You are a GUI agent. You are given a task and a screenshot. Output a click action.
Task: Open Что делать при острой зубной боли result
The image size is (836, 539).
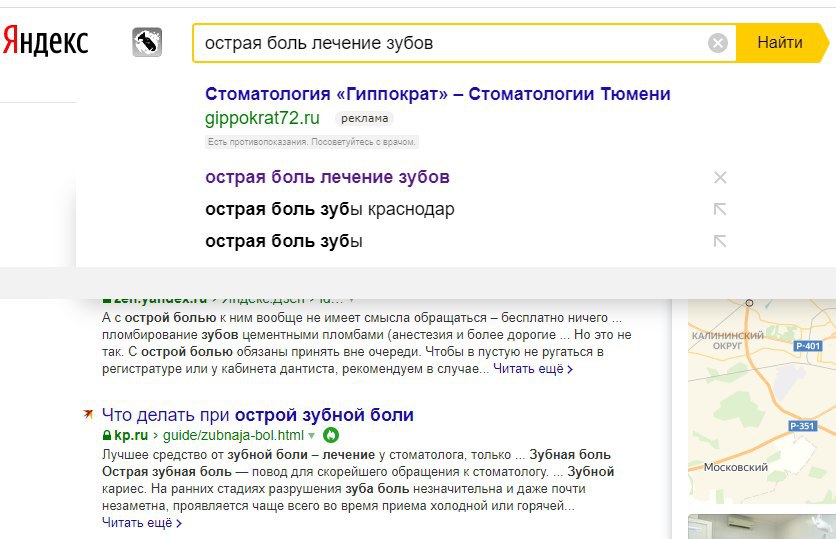click(x=258, y=415)
